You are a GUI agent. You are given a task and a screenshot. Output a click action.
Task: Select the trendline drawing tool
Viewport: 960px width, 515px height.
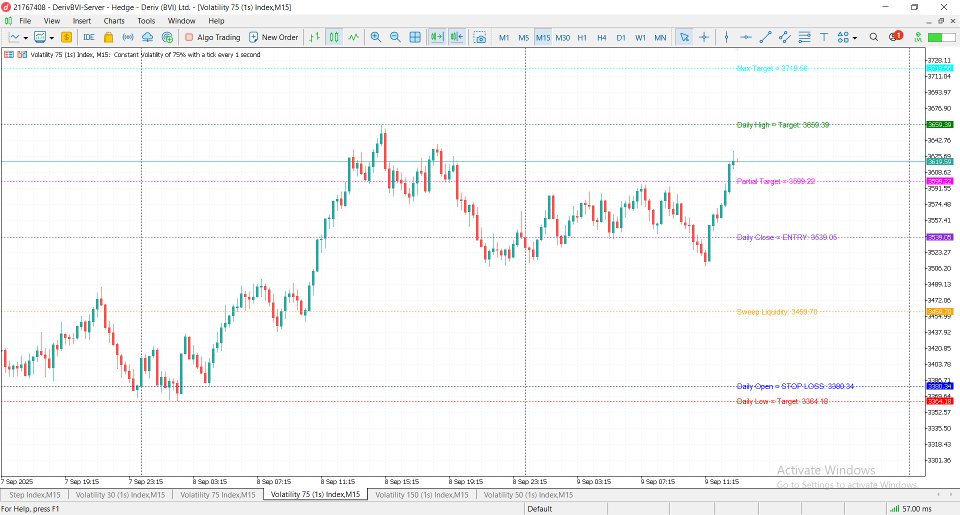[765, 37]
